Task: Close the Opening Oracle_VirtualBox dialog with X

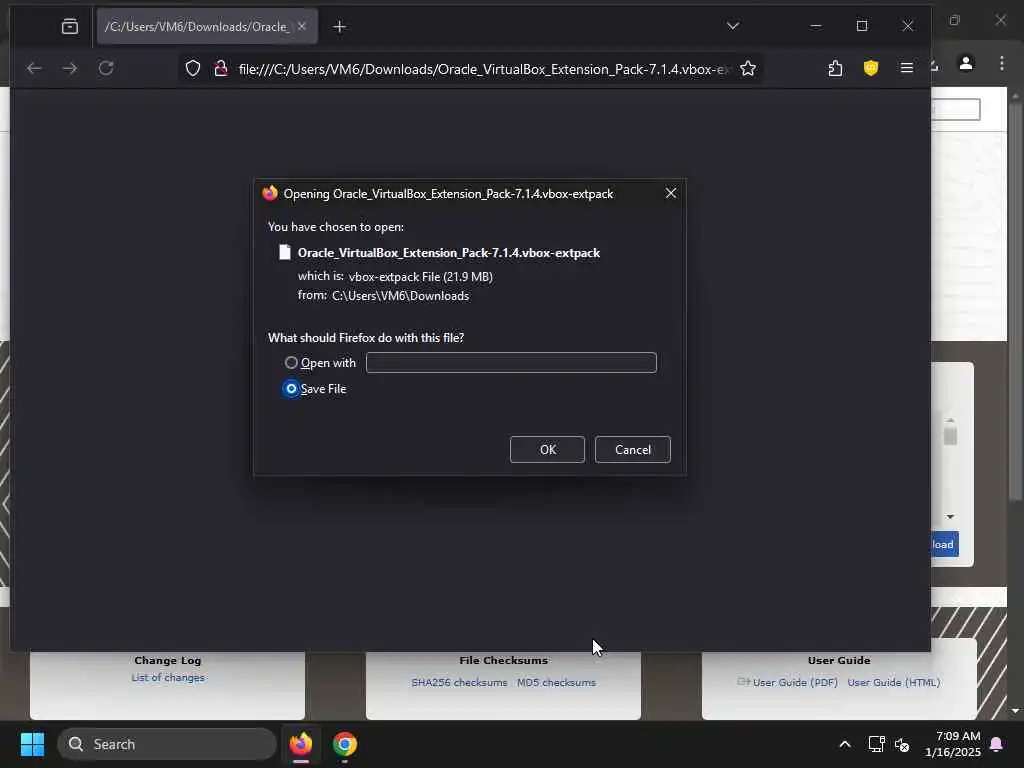Action: point(671,193)
